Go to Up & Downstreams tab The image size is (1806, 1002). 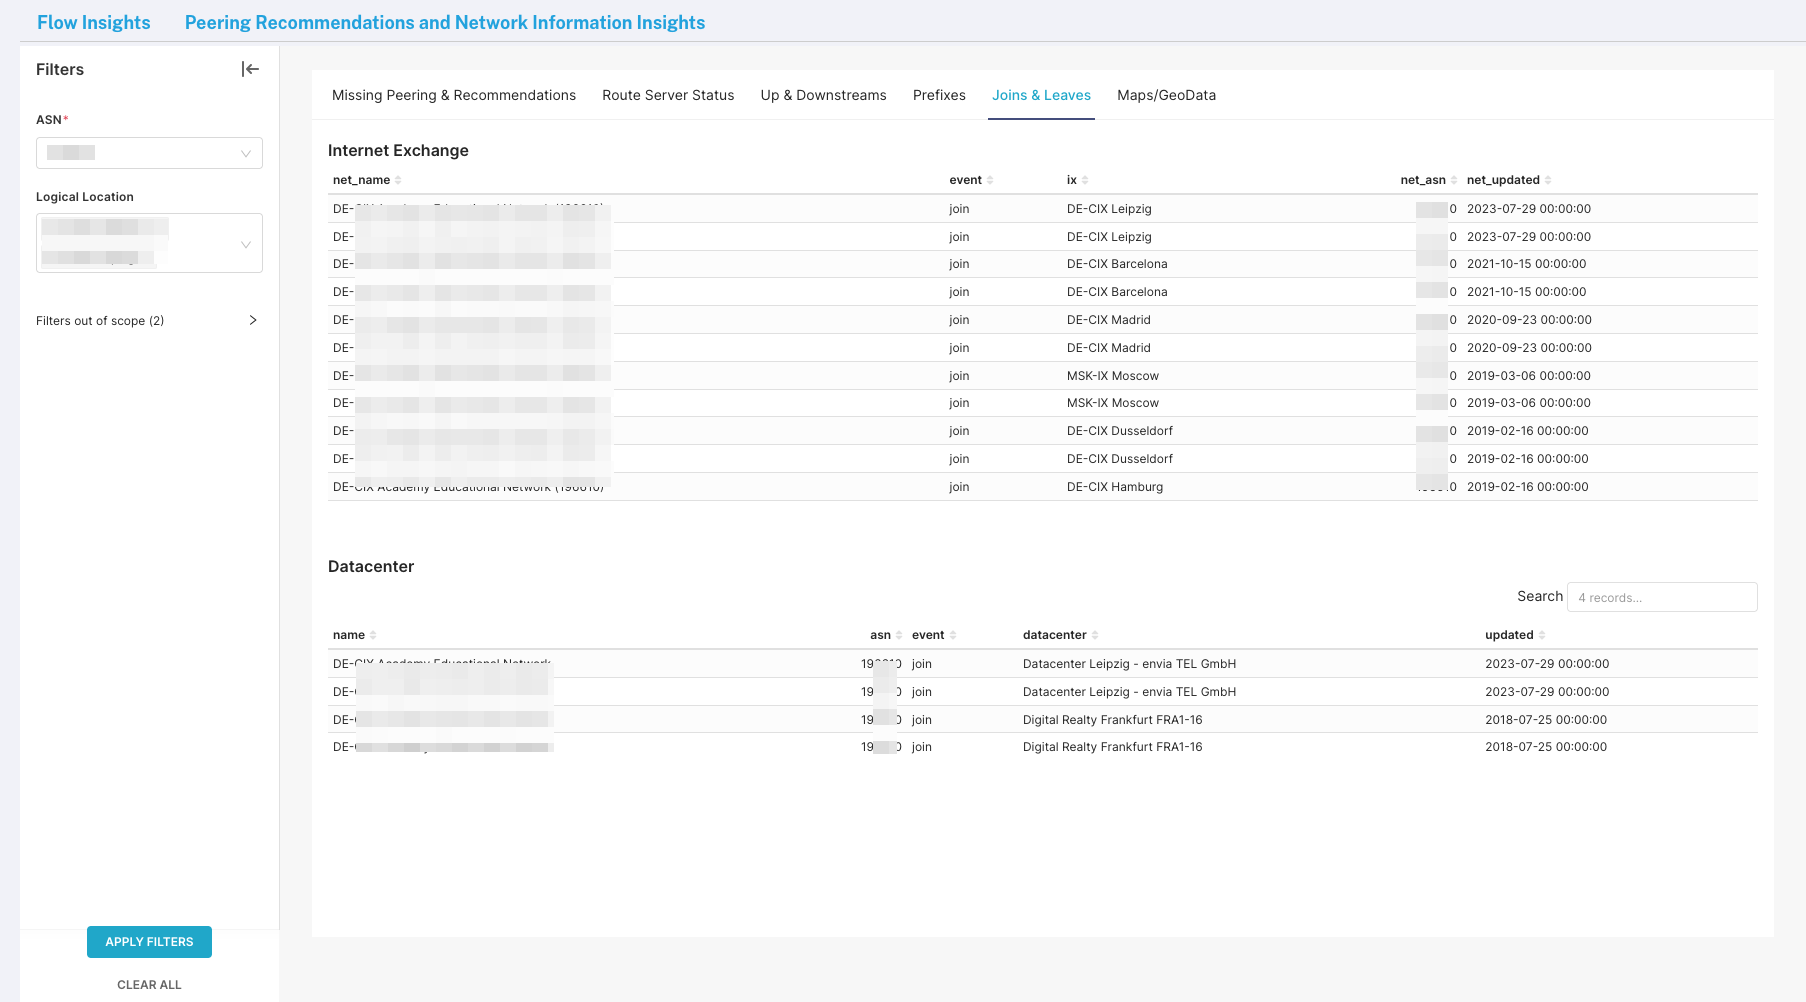tap(823, 95)
